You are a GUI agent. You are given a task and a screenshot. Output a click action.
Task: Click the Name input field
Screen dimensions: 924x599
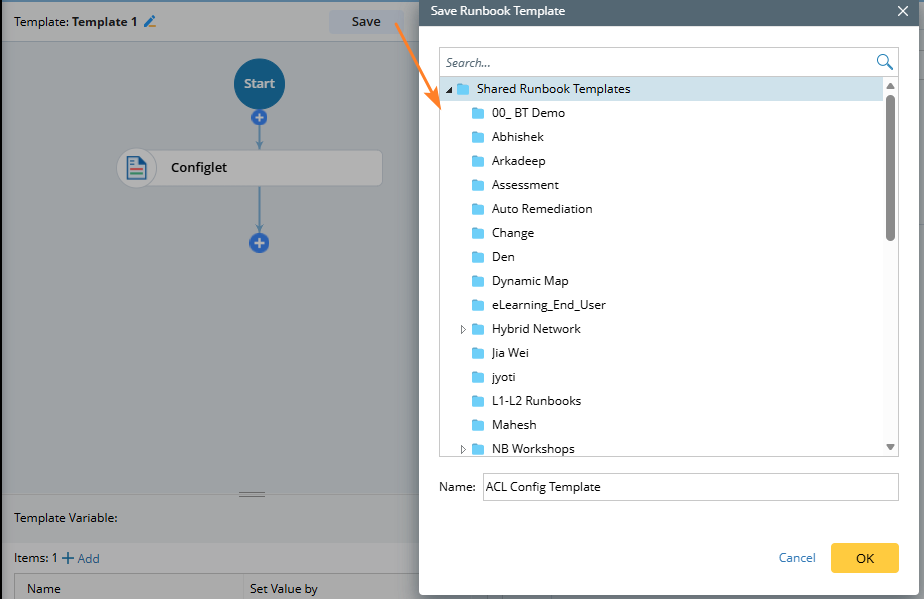(690, 487)
